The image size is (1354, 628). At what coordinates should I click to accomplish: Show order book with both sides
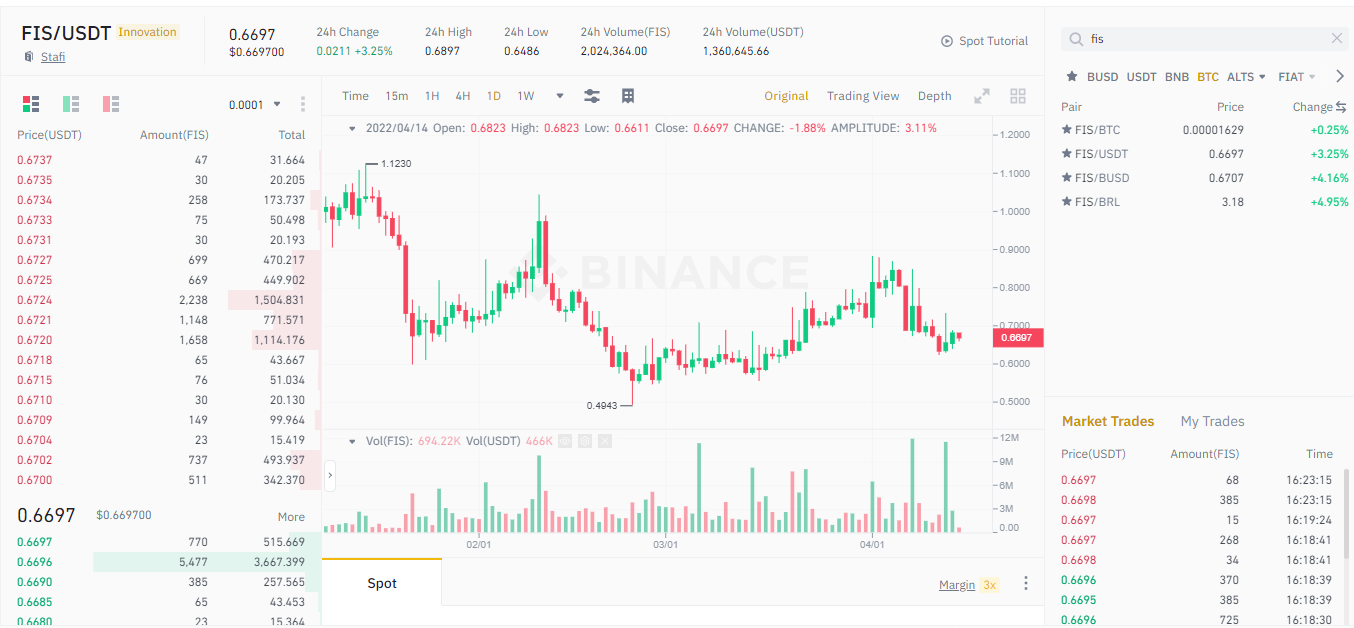pyautogui.click(x=30, y=103)
